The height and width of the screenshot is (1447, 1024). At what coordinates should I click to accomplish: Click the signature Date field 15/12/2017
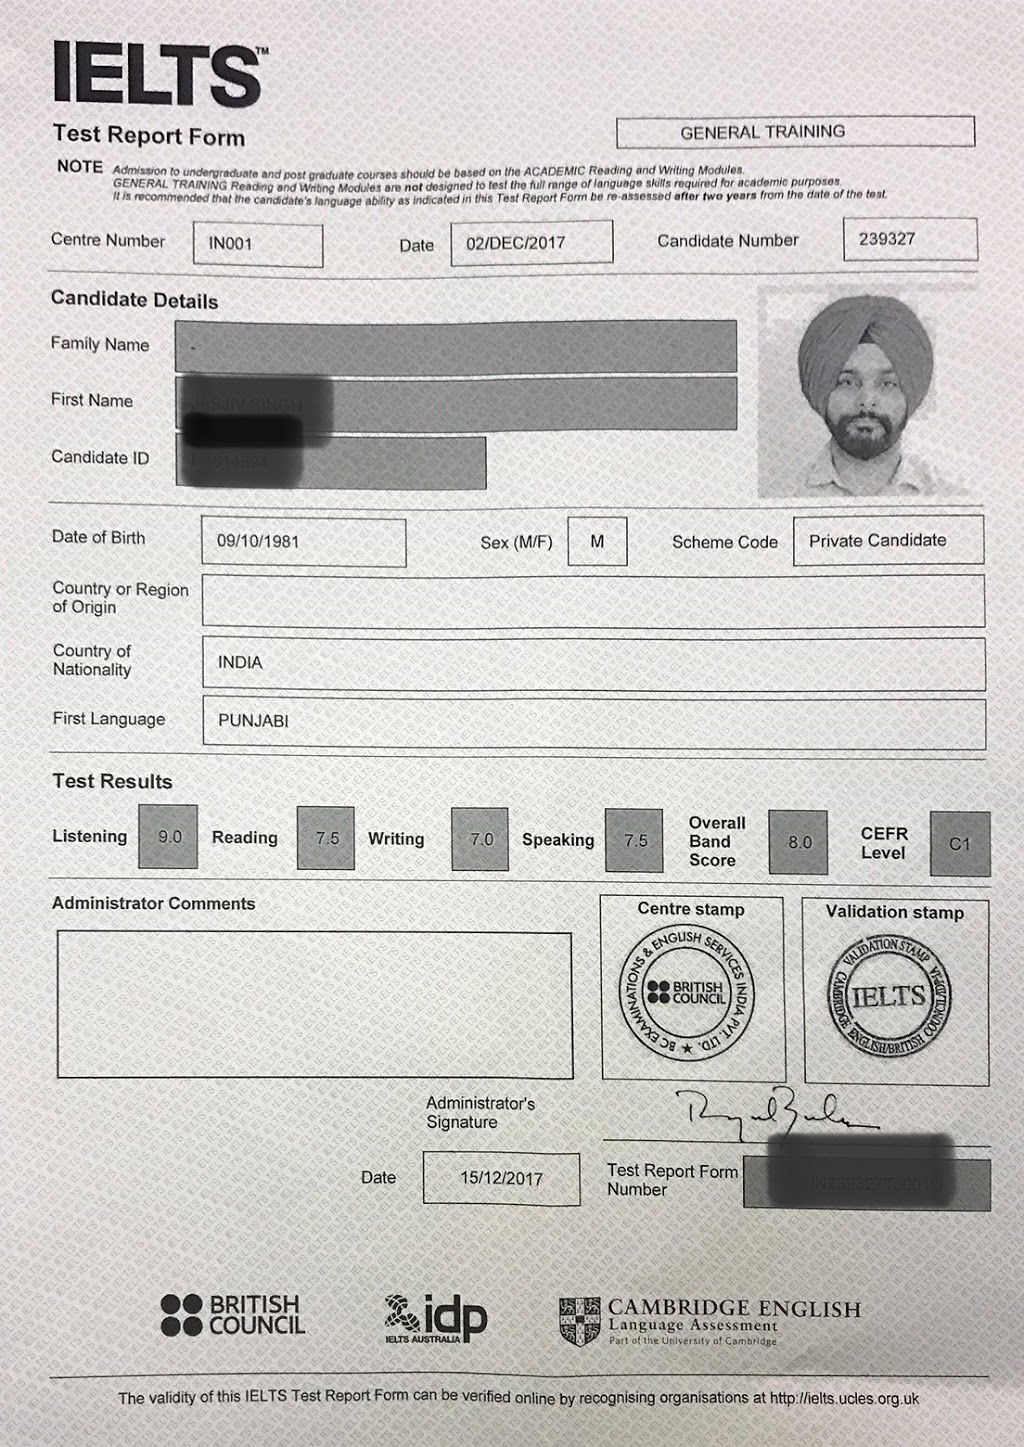pos(501,1178)
